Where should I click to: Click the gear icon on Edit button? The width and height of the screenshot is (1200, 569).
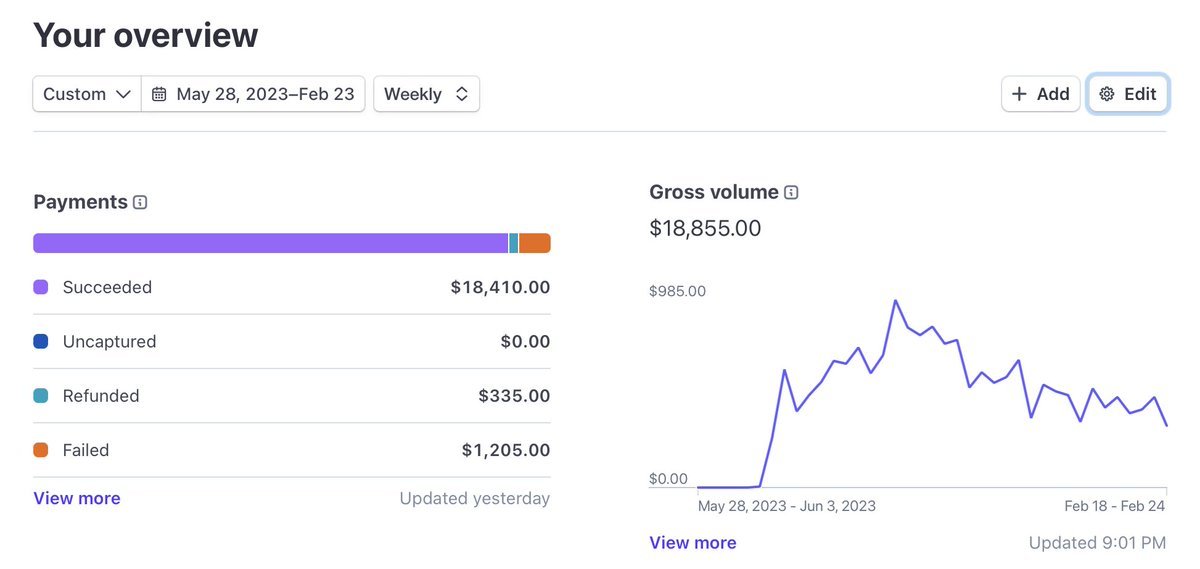click(x=1107, y=94)
